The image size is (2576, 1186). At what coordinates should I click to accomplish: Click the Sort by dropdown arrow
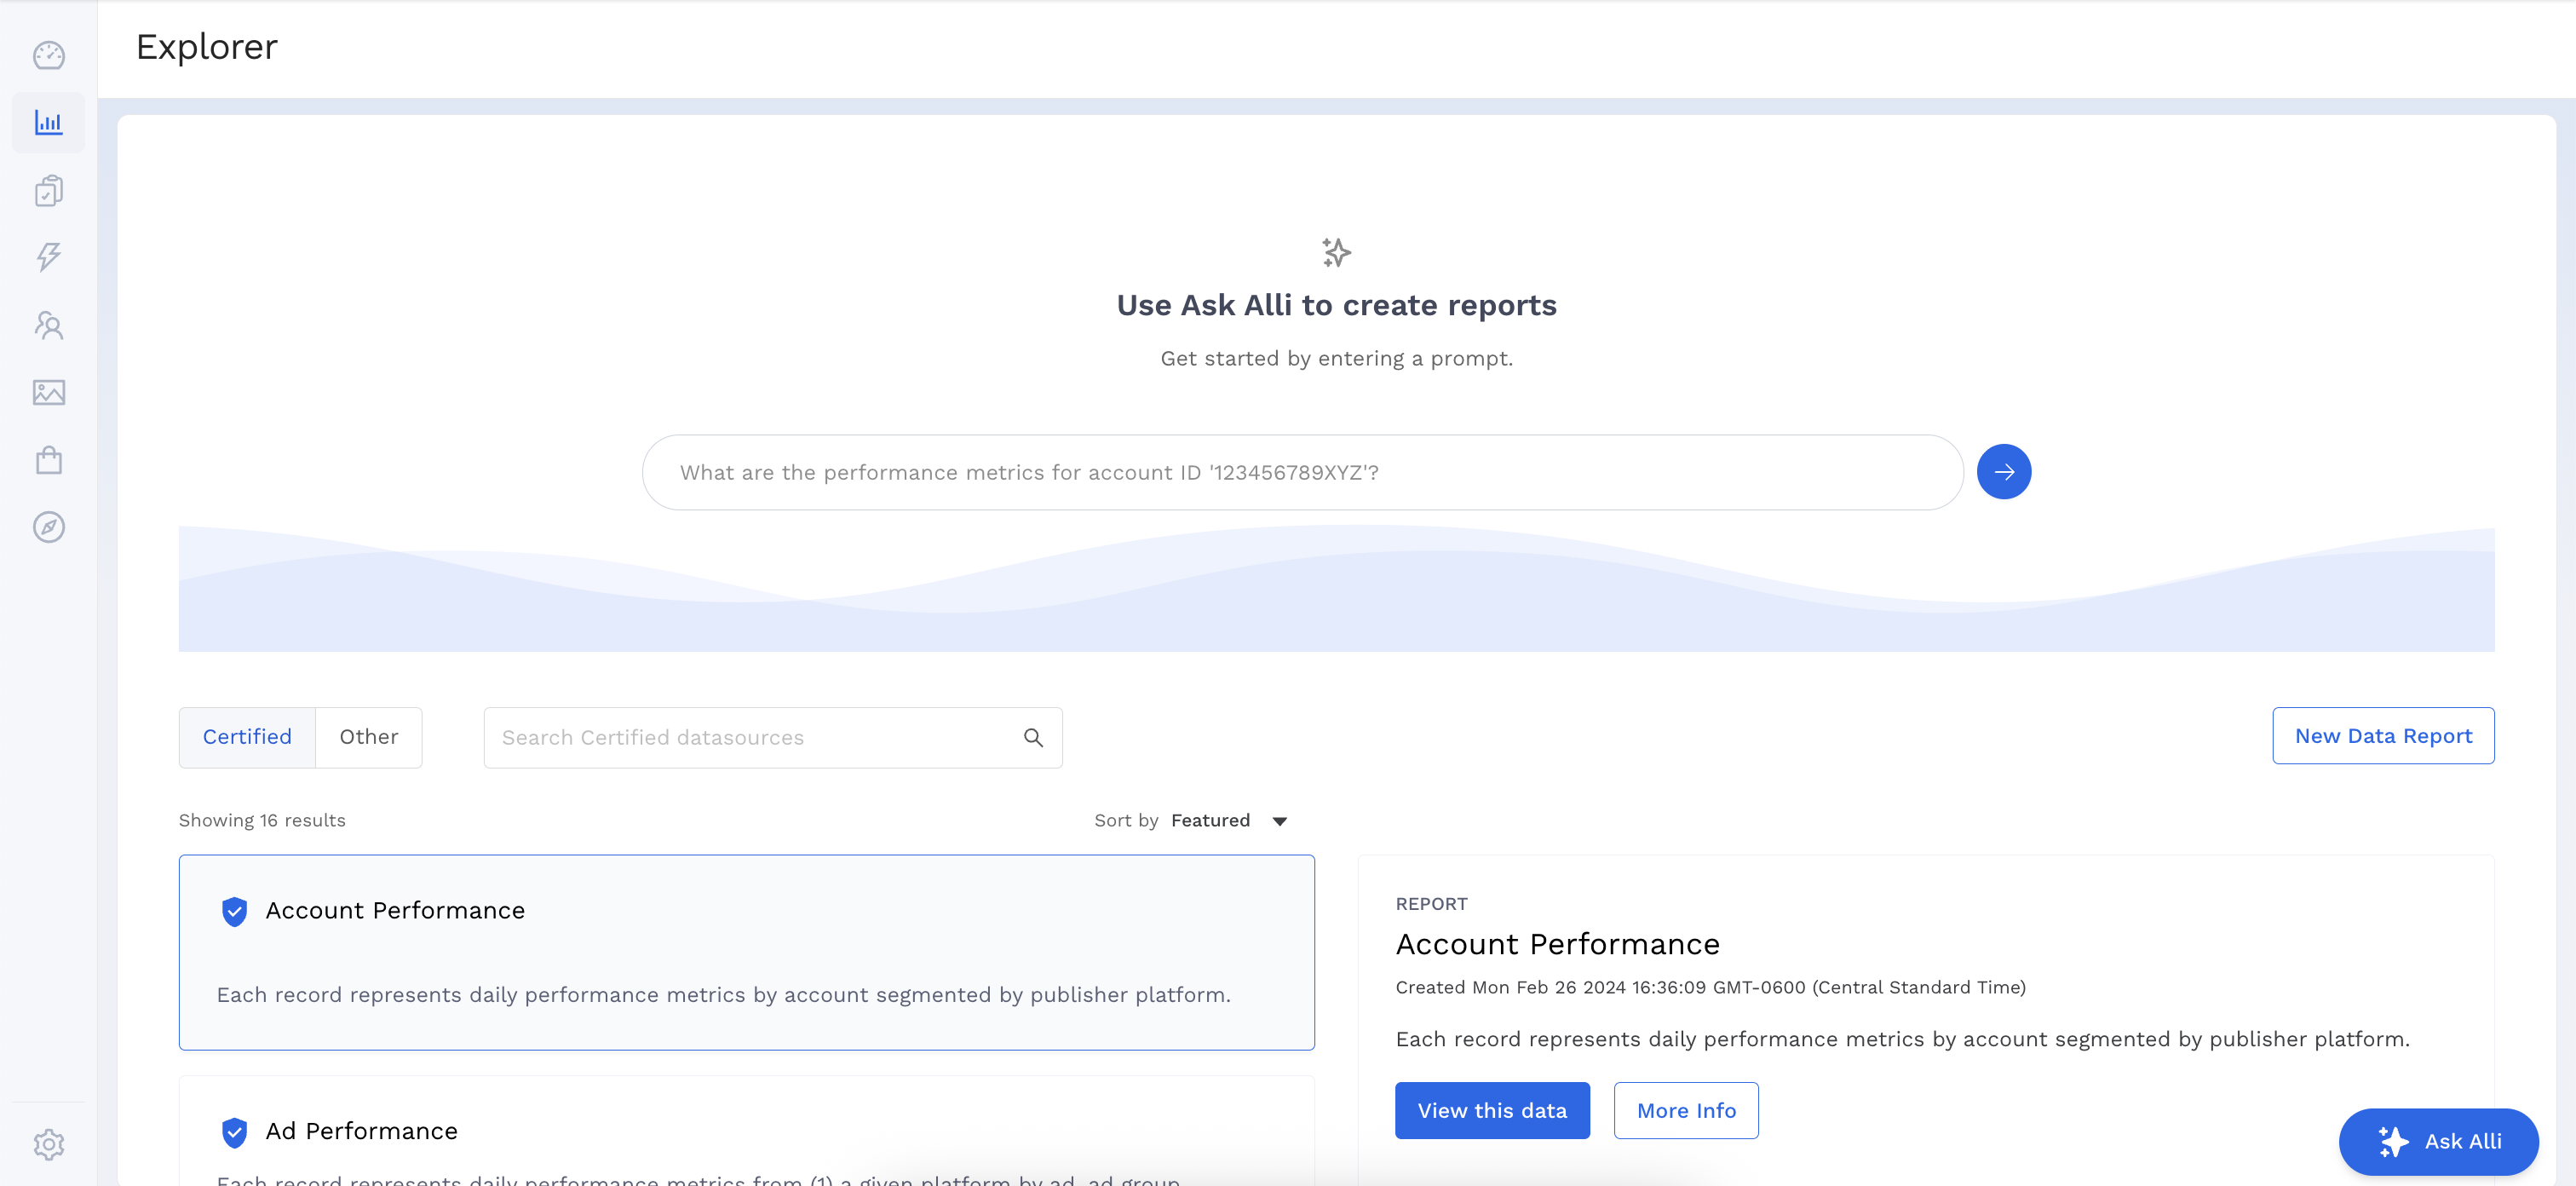coord(1279,822)
